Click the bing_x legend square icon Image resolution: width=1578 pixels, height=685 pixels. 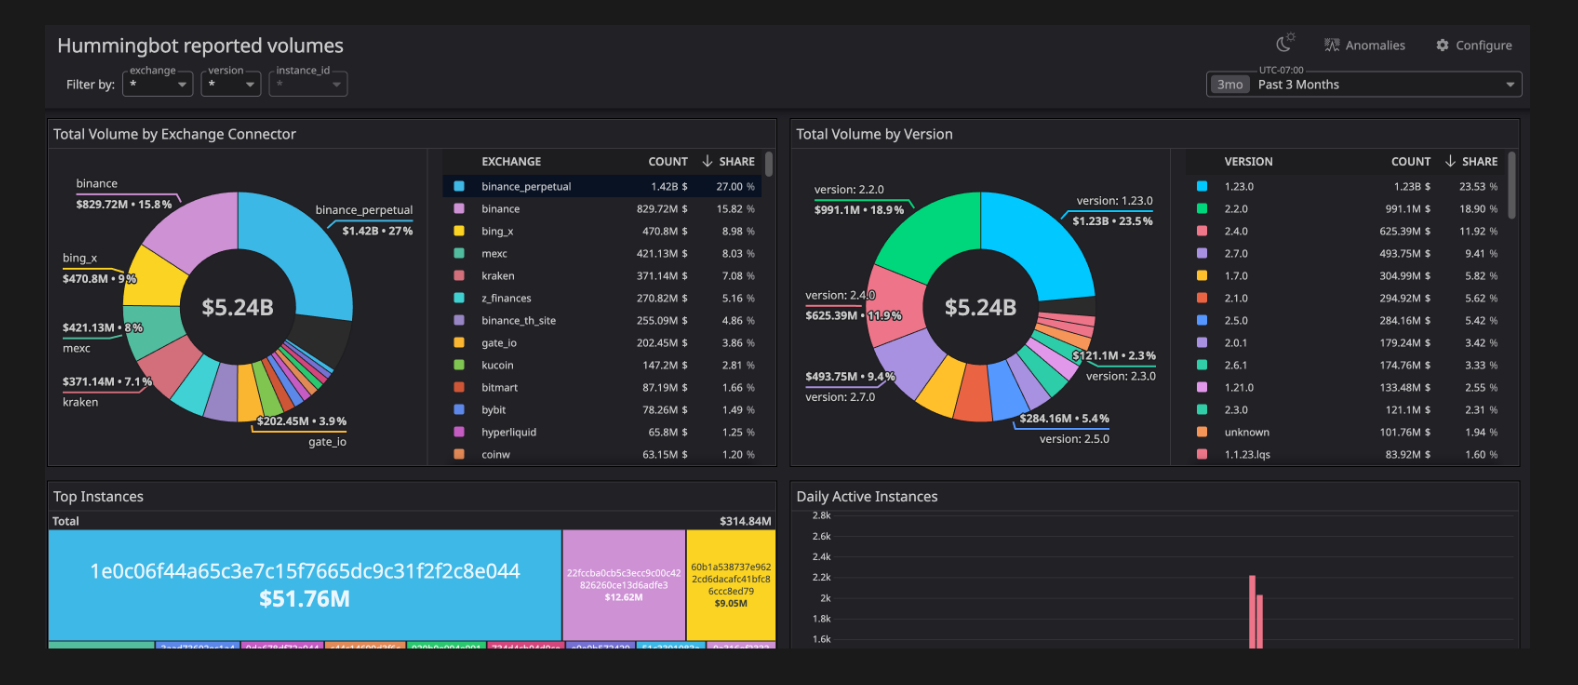(459, 231)
